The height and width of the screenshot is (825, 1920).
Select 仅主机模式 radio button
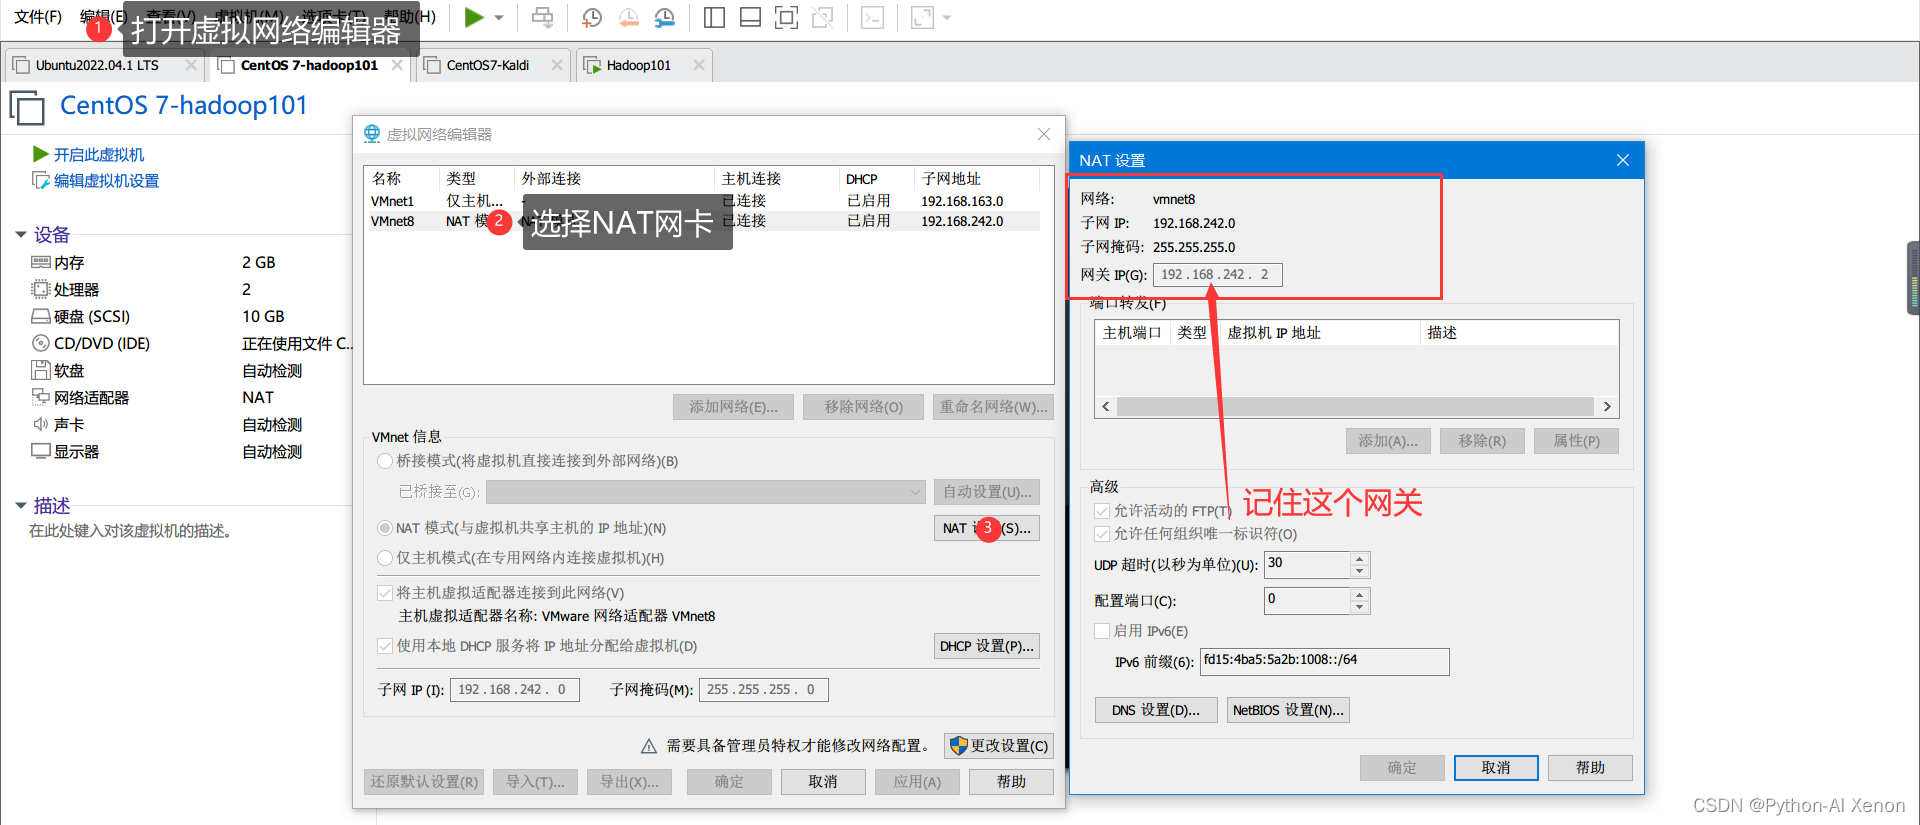point(385,558)
